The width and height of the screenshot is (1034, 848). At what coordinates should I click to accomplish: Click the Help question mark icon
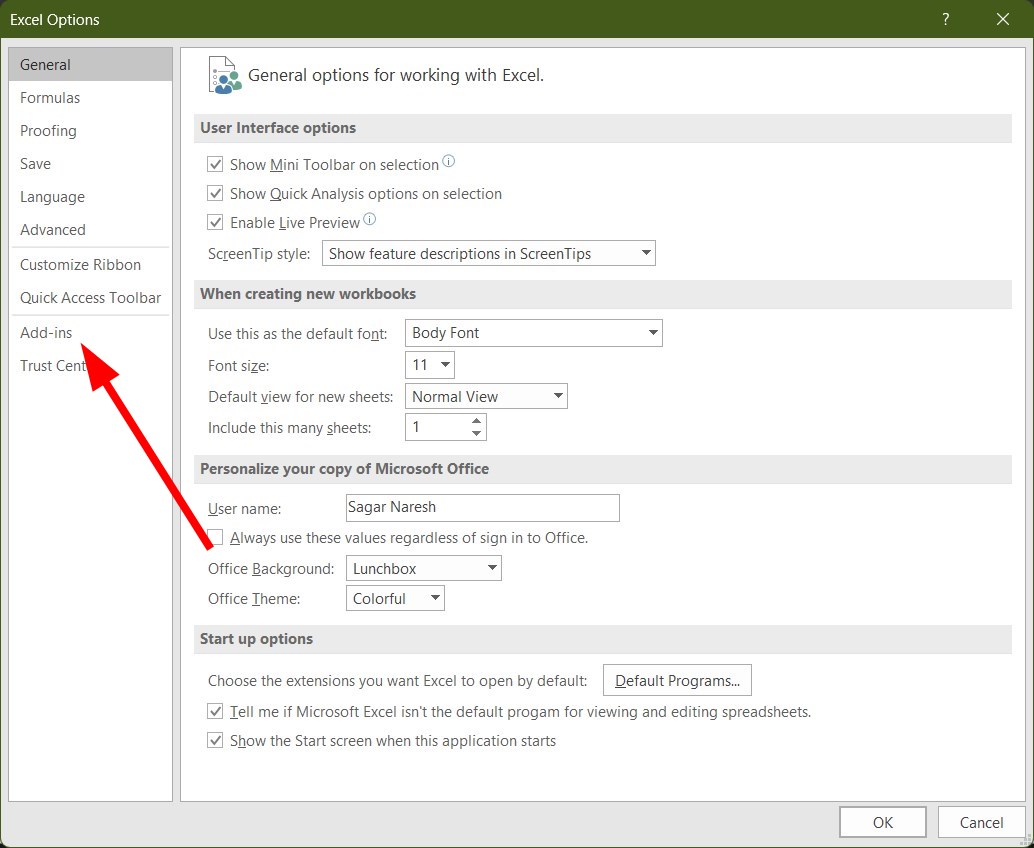coord(946,19)
